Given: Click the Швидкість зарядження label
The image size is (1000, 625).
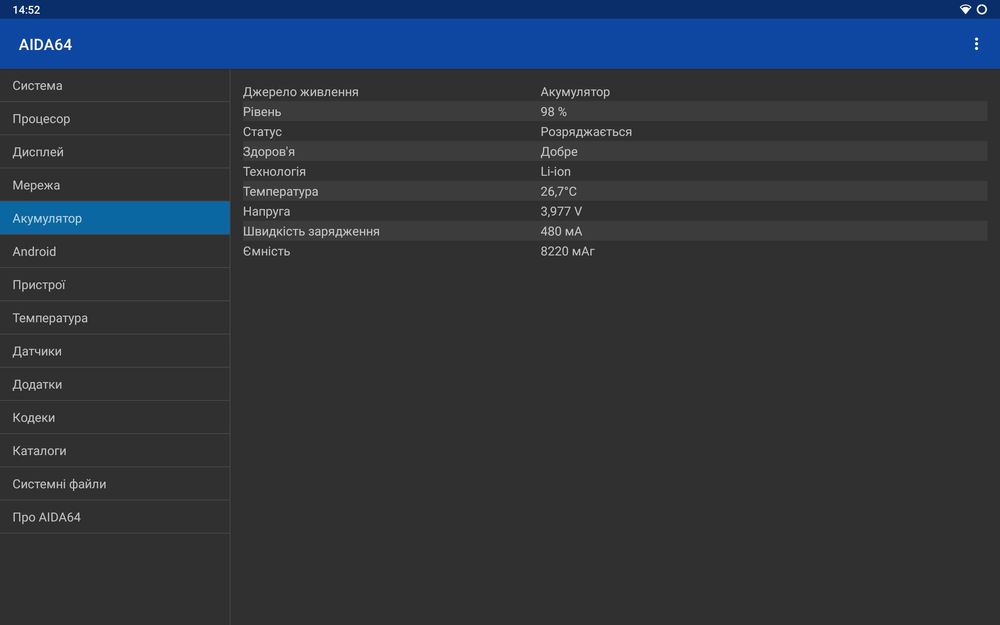Looking at the screenshot, I should [311, 232].
